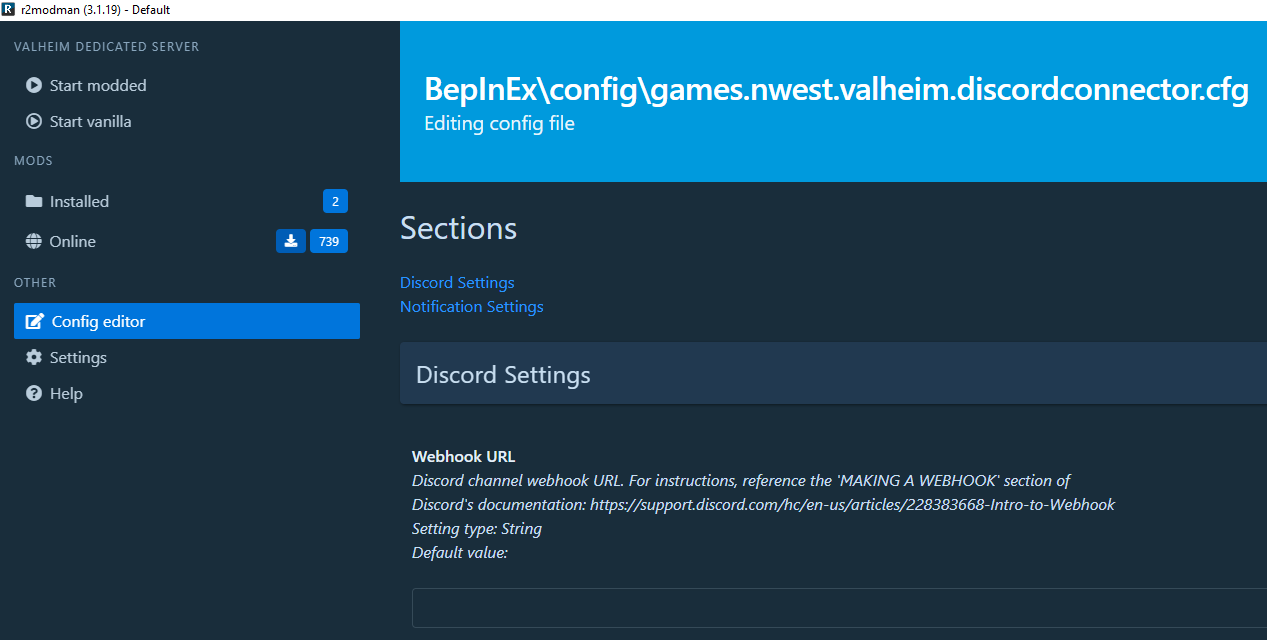Click the gear icon for Settings
1267x640 pixels.
coord(34,358)
